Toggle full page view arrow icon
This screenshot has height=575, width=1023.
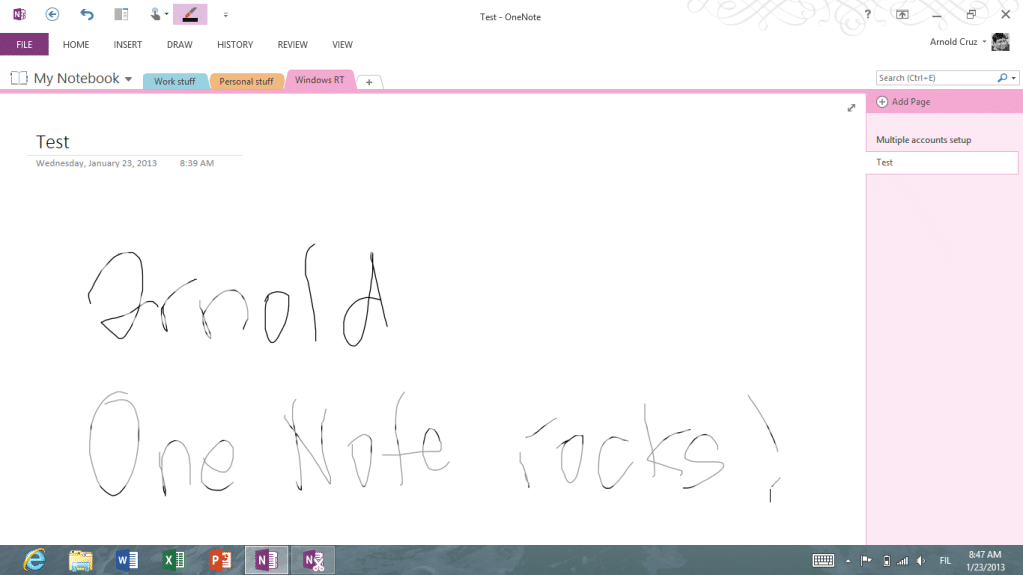[851, 107]
